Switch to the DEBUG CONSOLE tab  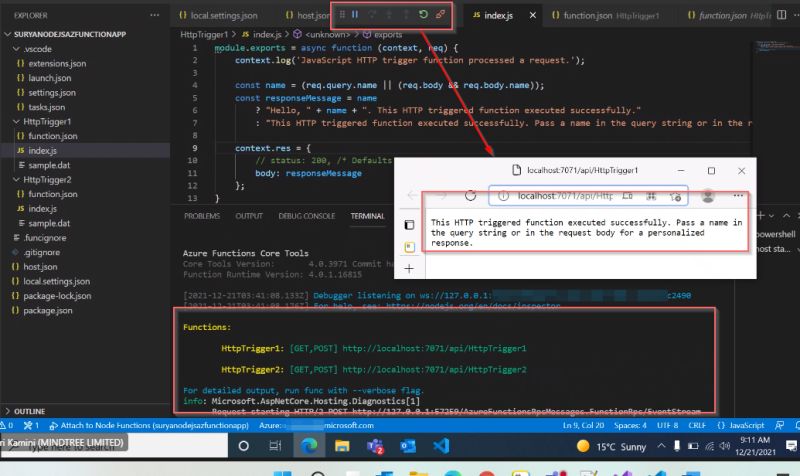307,216
